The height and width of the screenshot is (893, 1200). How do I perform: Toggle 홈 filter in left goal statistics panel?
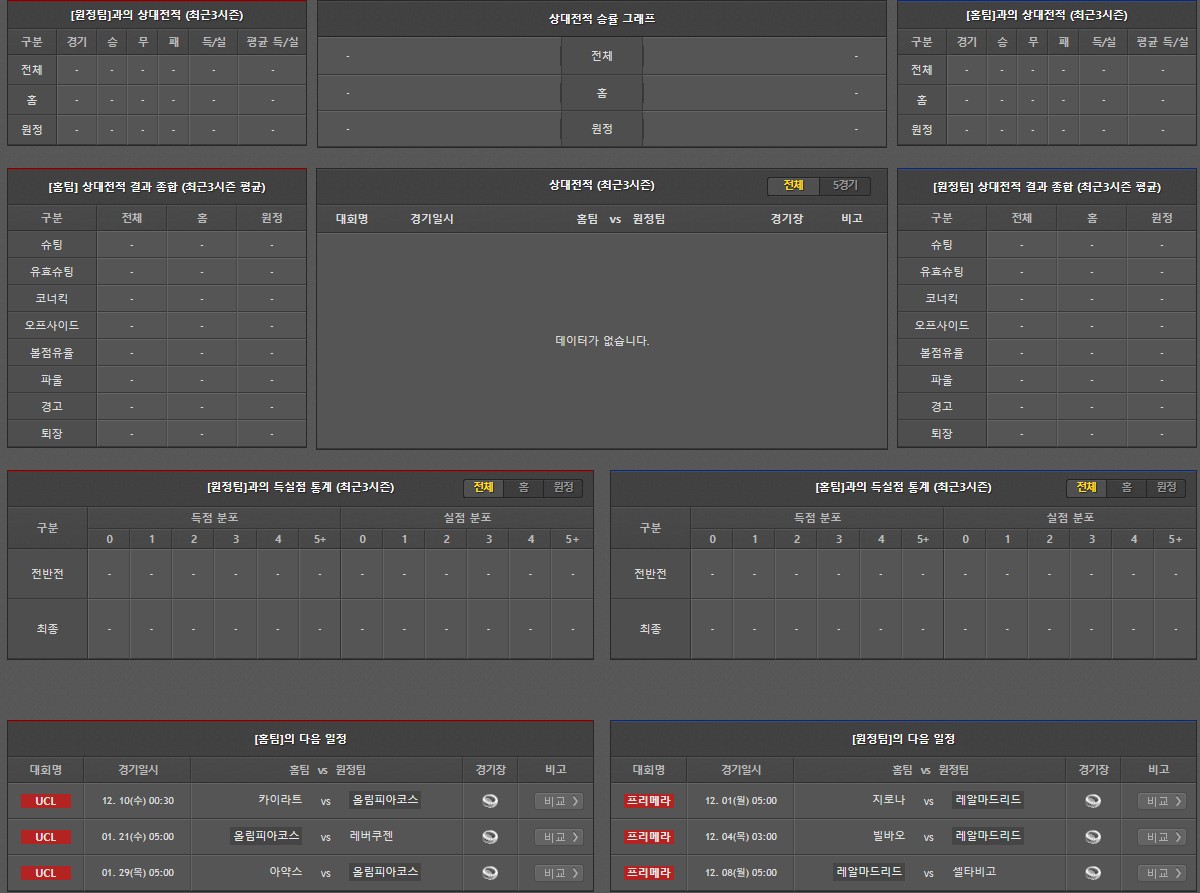coord(523,487)
